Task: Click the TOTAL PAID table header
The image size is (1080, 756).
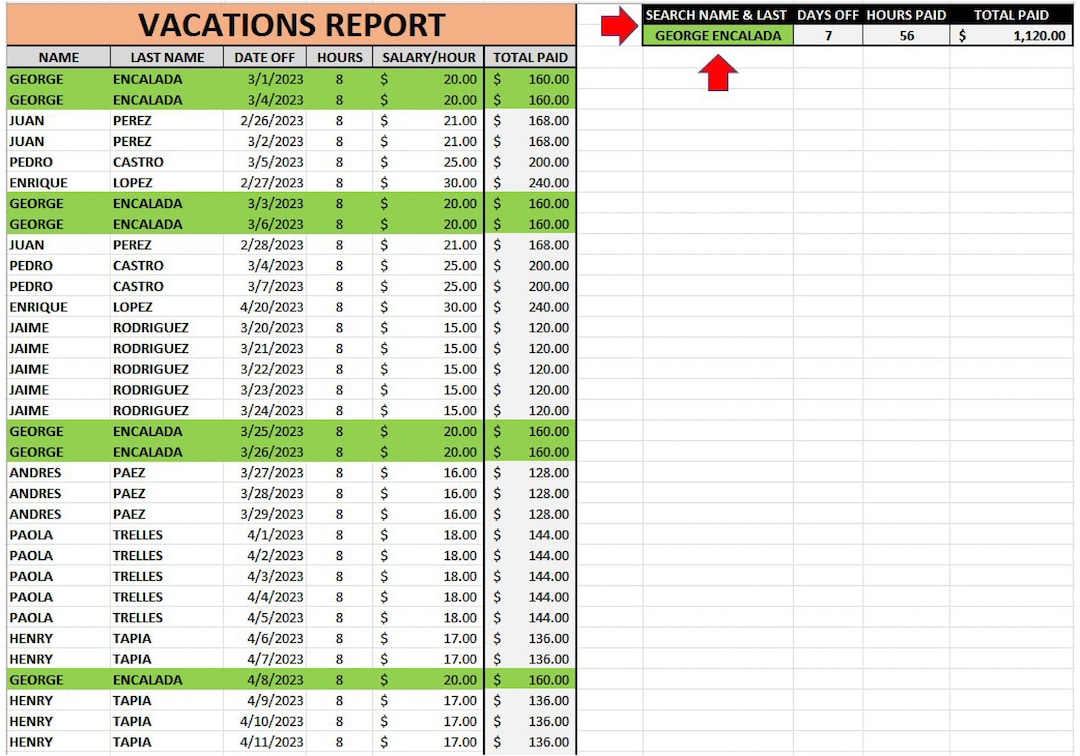Action: point(530,57)
